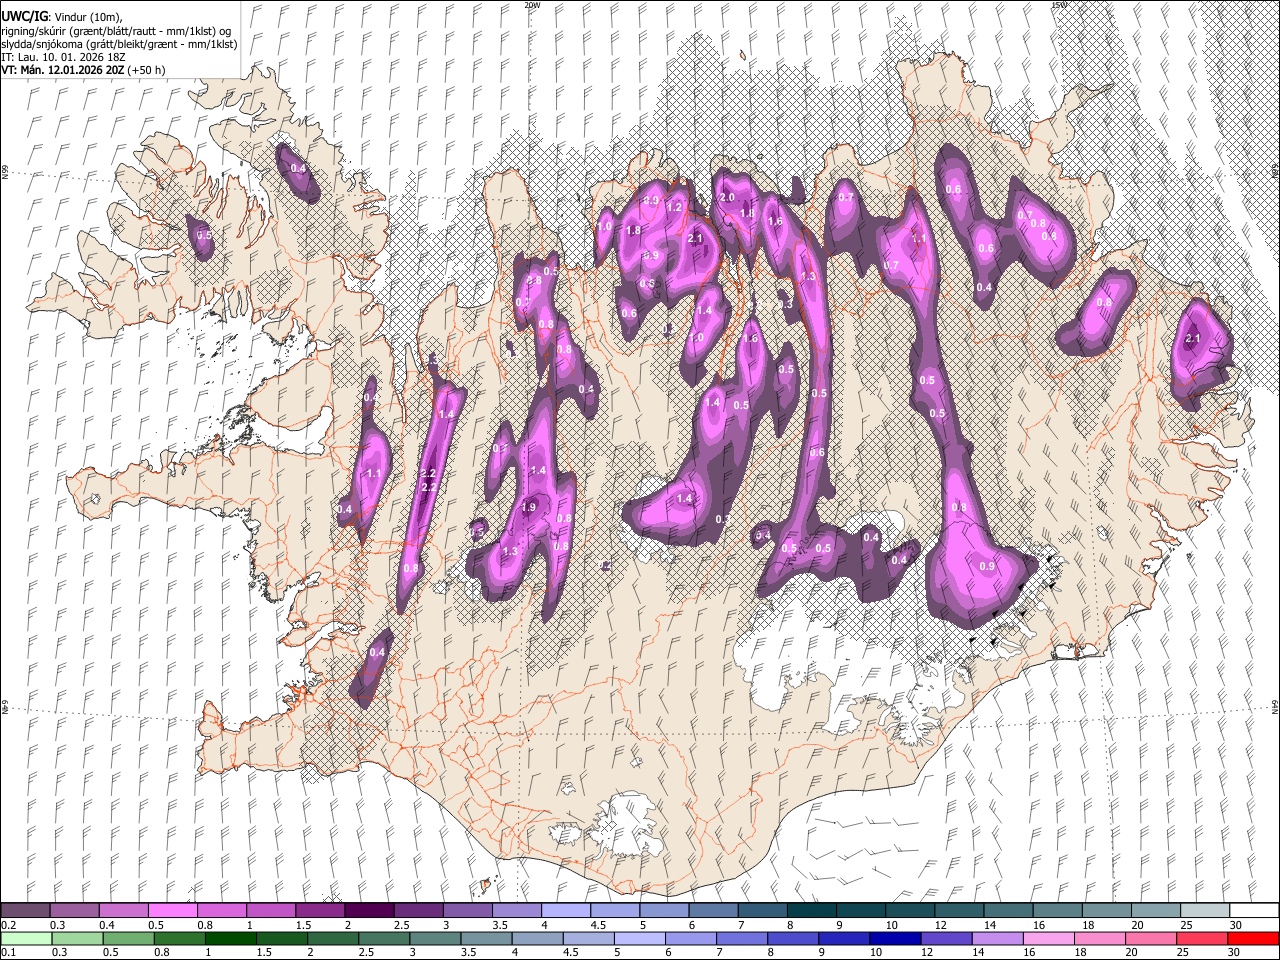Pick the snow legend swatch between 16 and 18
Screen dimensions: 1280x960
[x=1056, y=910]
